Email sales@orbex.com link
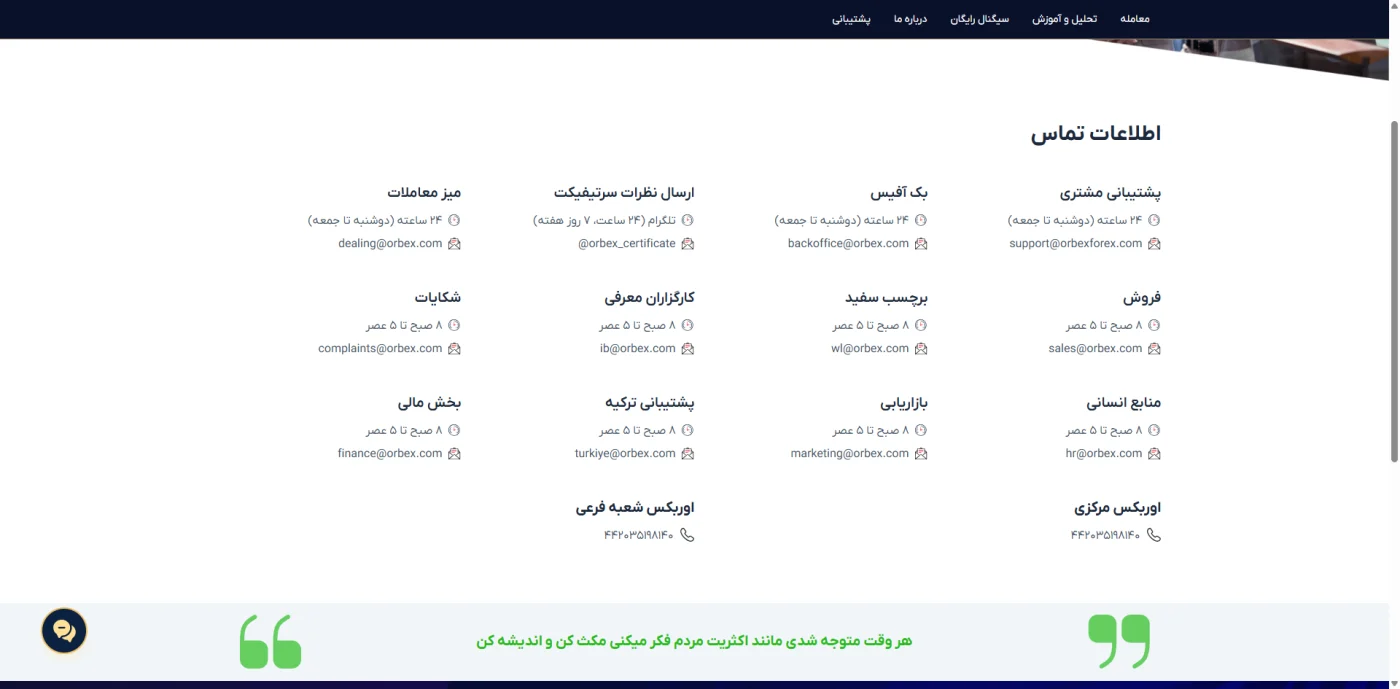The width and height of the screenshot is (1400, 689). [1095, 349]
